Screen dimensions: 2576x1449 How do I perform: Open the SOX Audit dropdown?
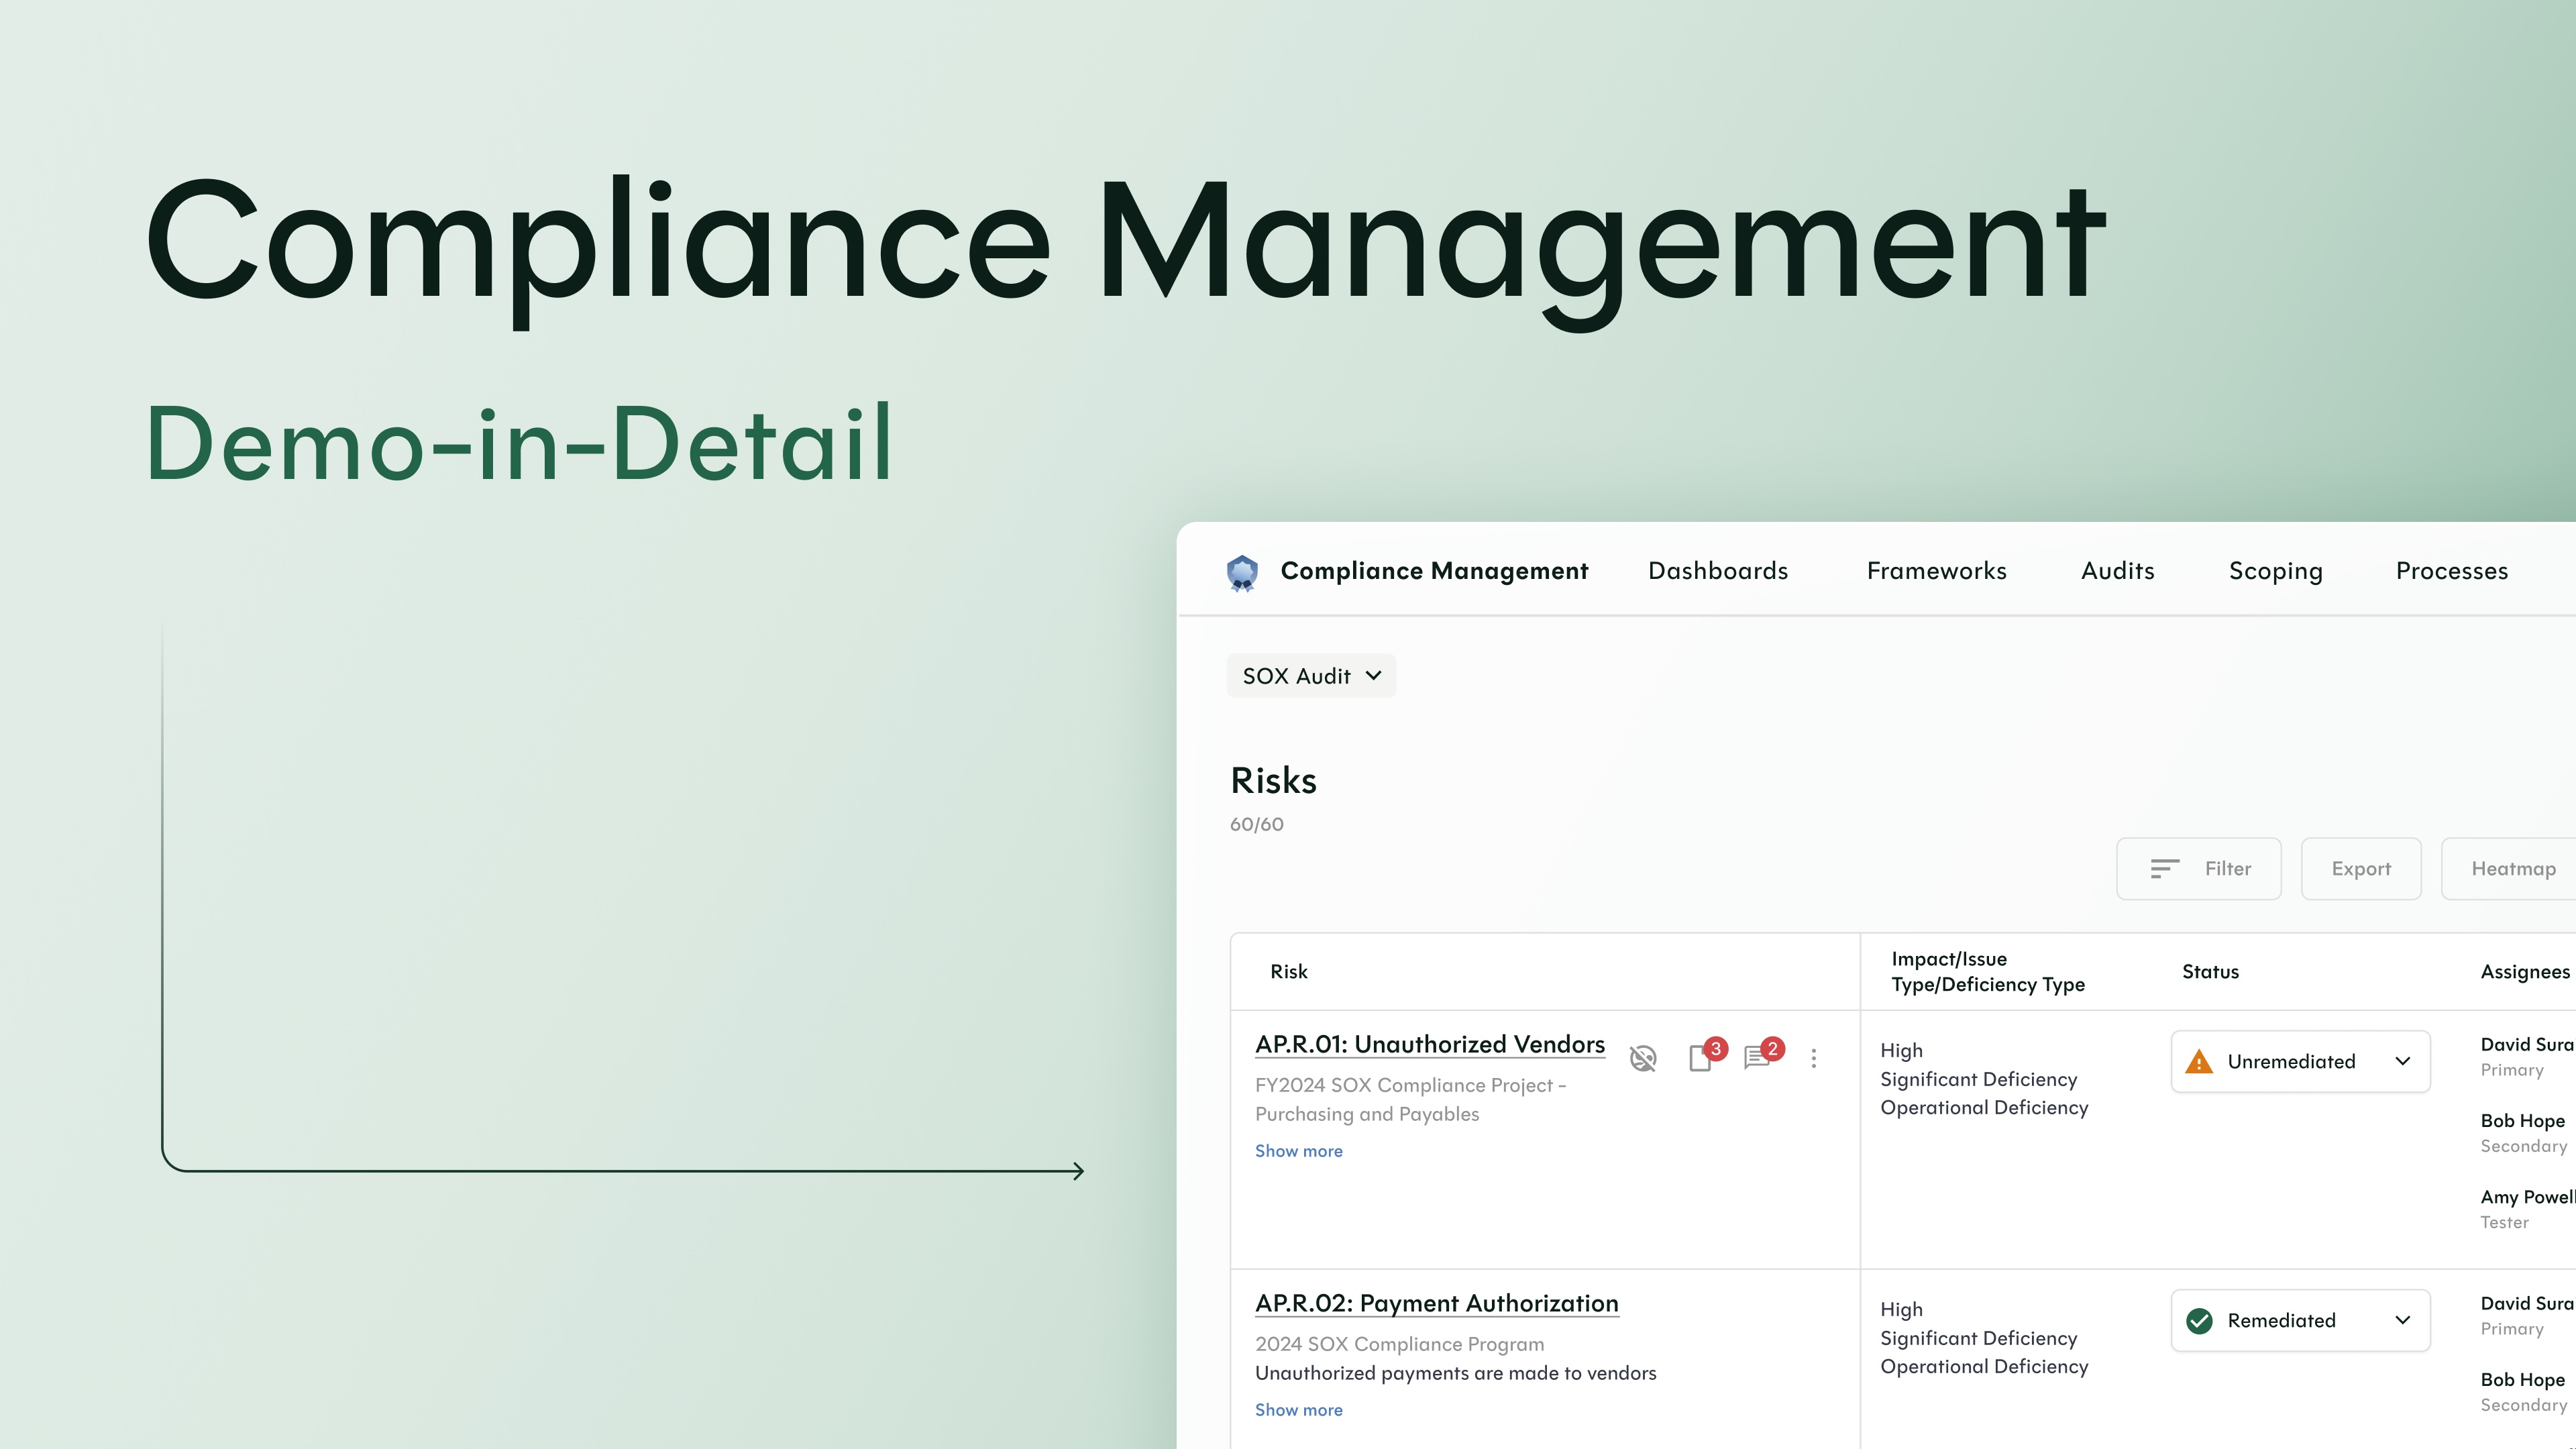pos(1311,676)
